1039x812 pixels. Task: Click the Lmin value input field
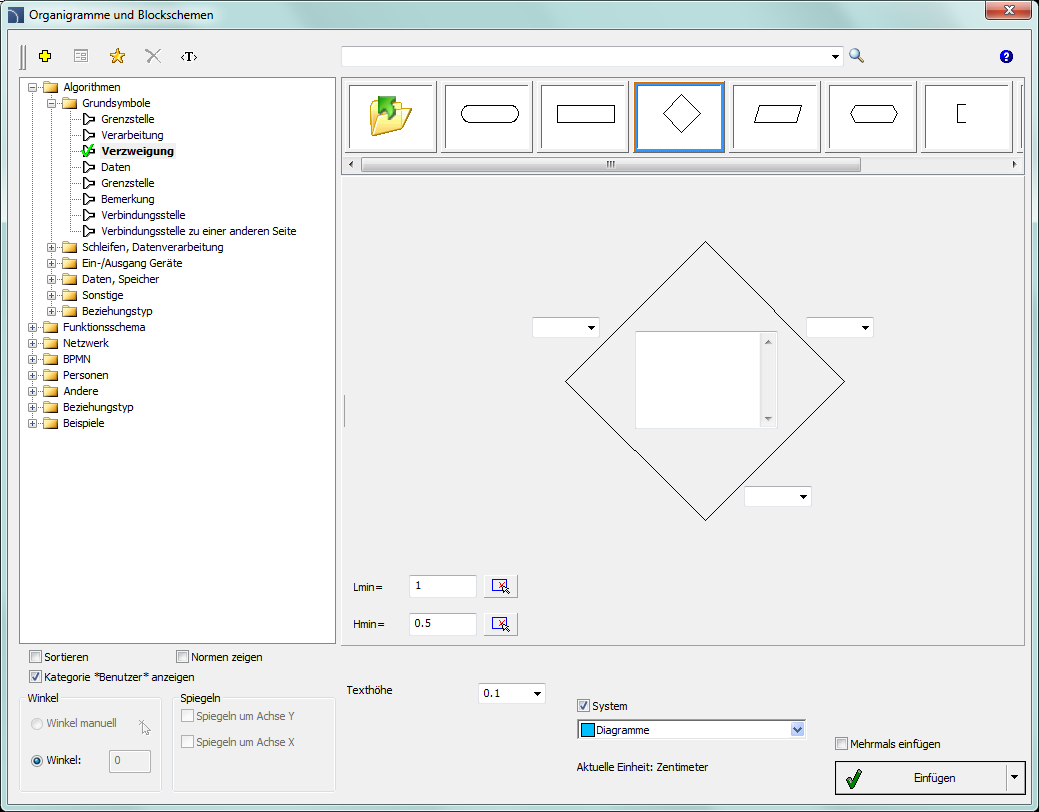coord(443,586)
